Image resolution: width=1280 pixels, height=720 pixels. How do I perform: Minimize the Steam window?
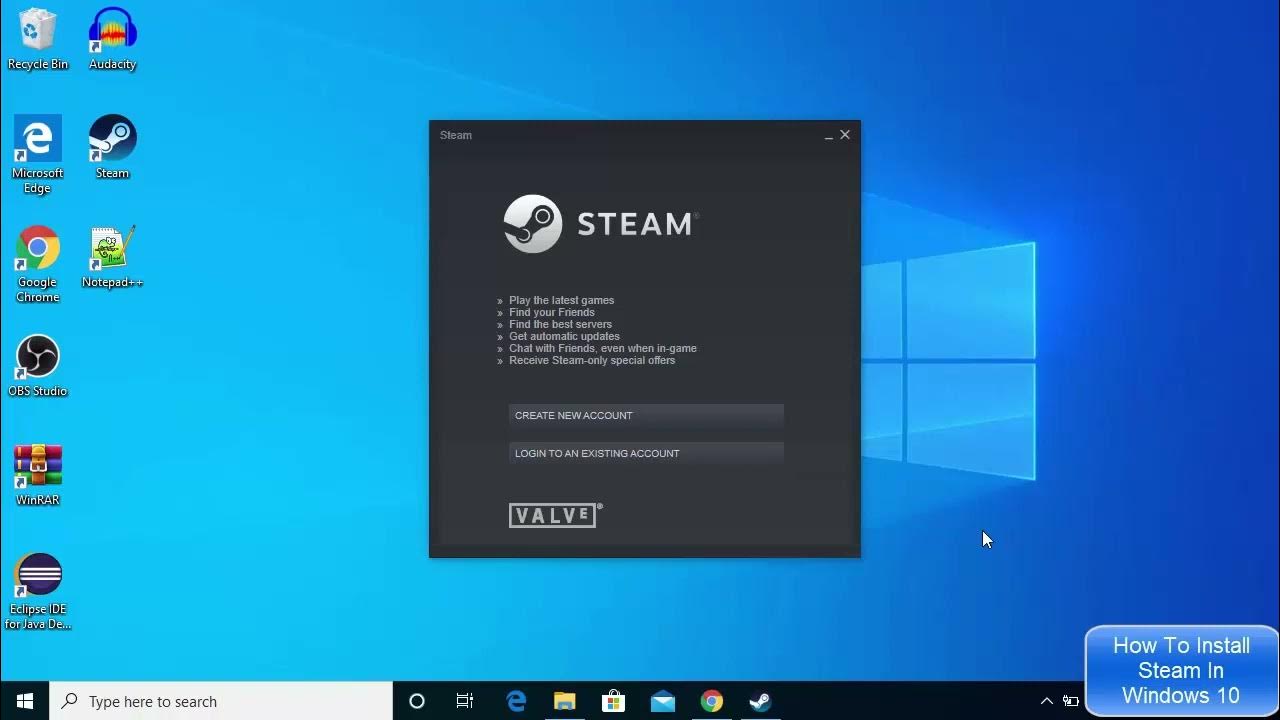[x=828, y=135]
